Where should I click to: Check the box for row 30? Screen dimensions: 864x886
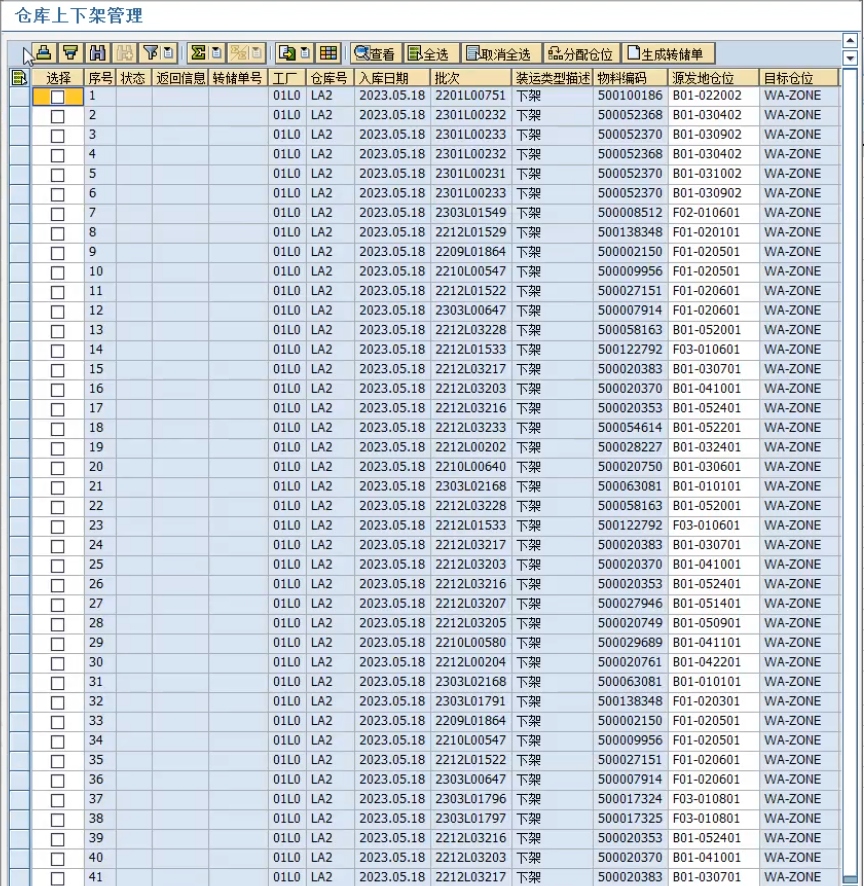(x=58, y=663)
